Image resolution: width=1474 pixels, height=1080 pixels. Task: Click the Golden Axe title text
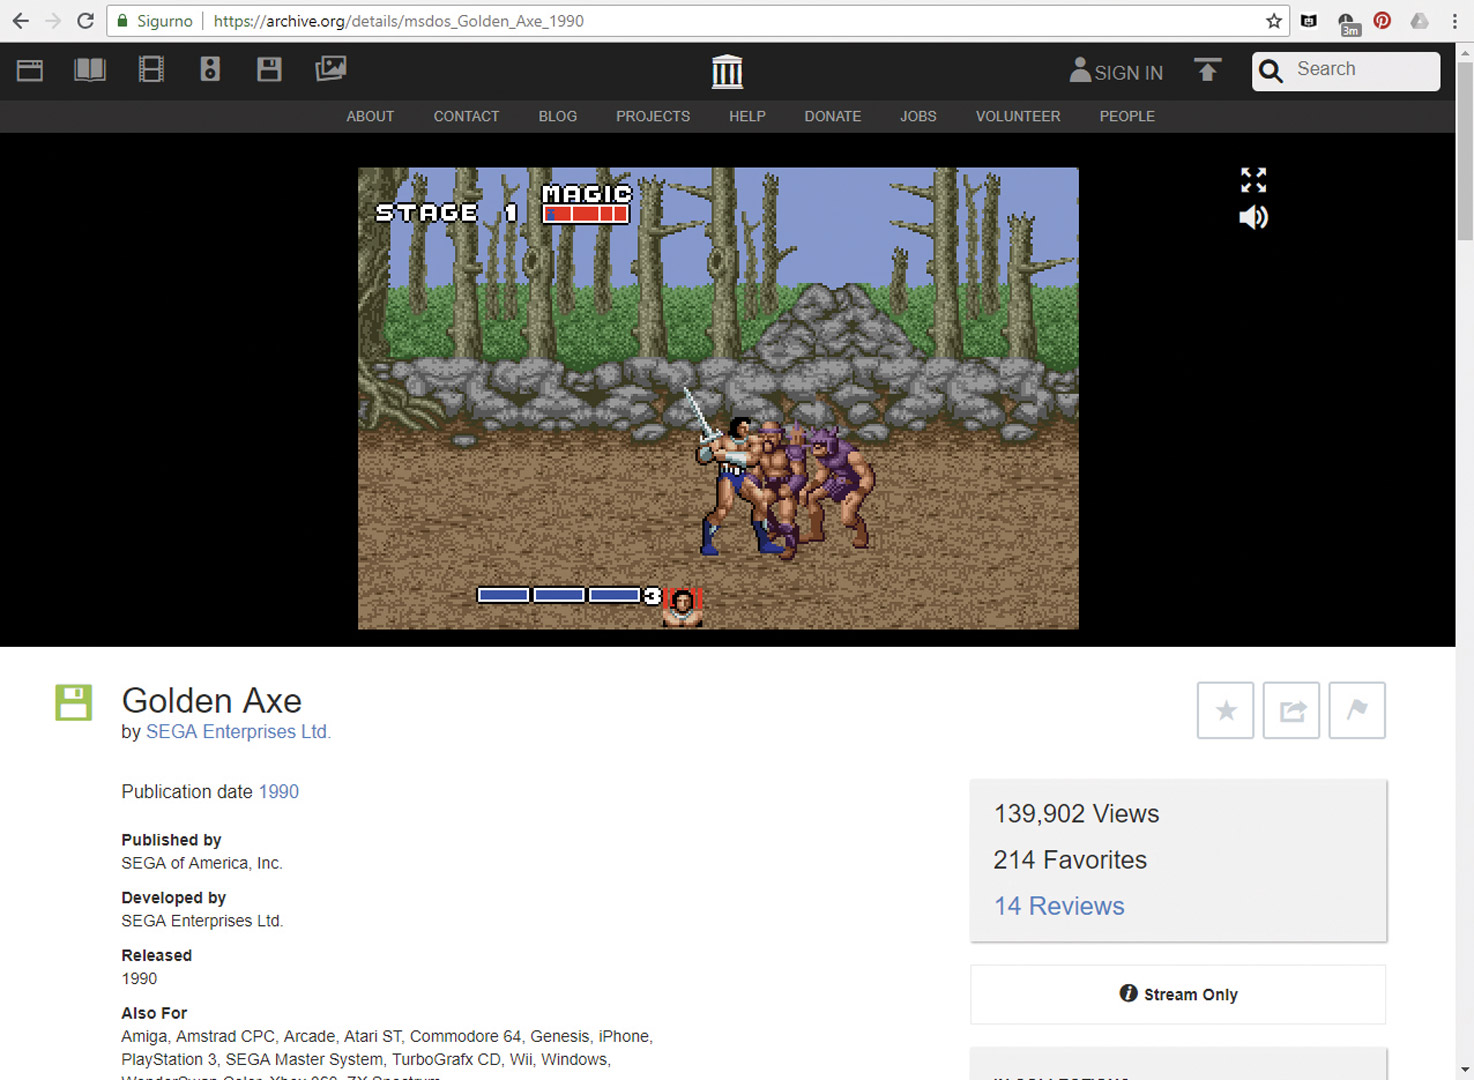click(211, 701)
